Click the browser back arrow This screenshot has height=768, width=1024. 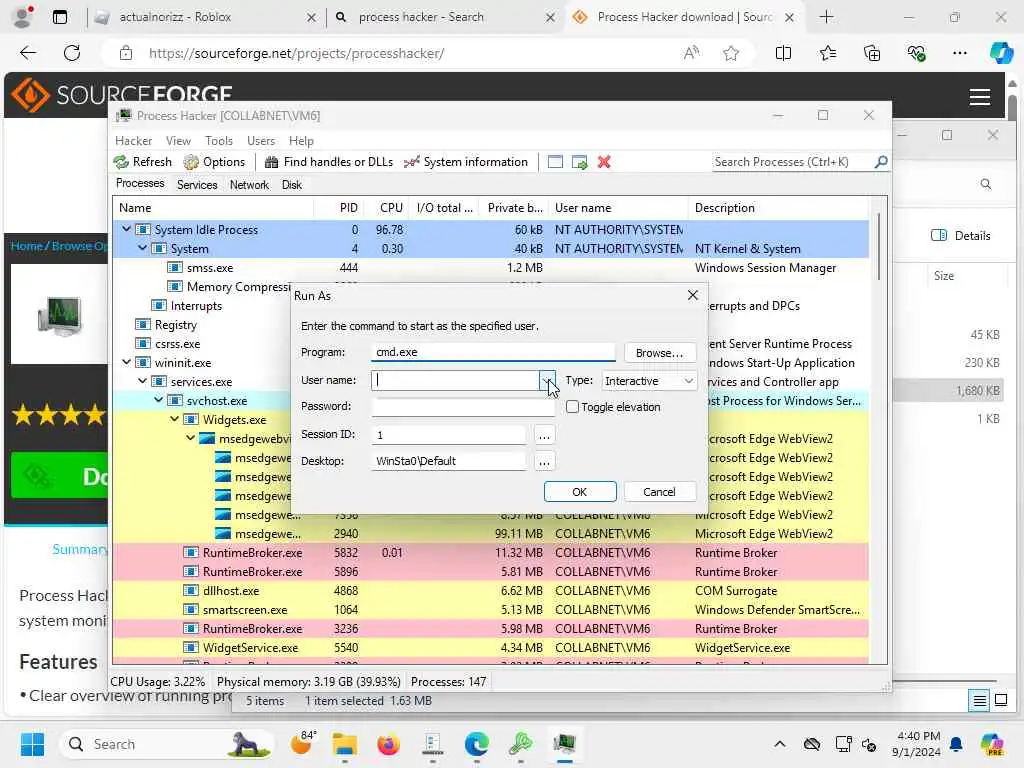pyautogui.click(x=27, y=53)
